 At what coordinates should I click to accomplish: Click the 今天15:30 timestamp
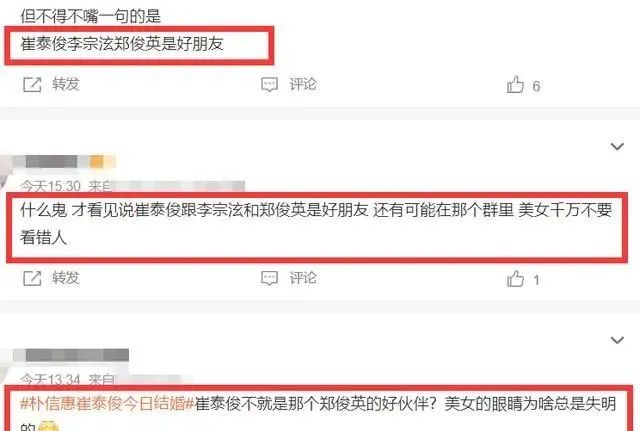51,186
